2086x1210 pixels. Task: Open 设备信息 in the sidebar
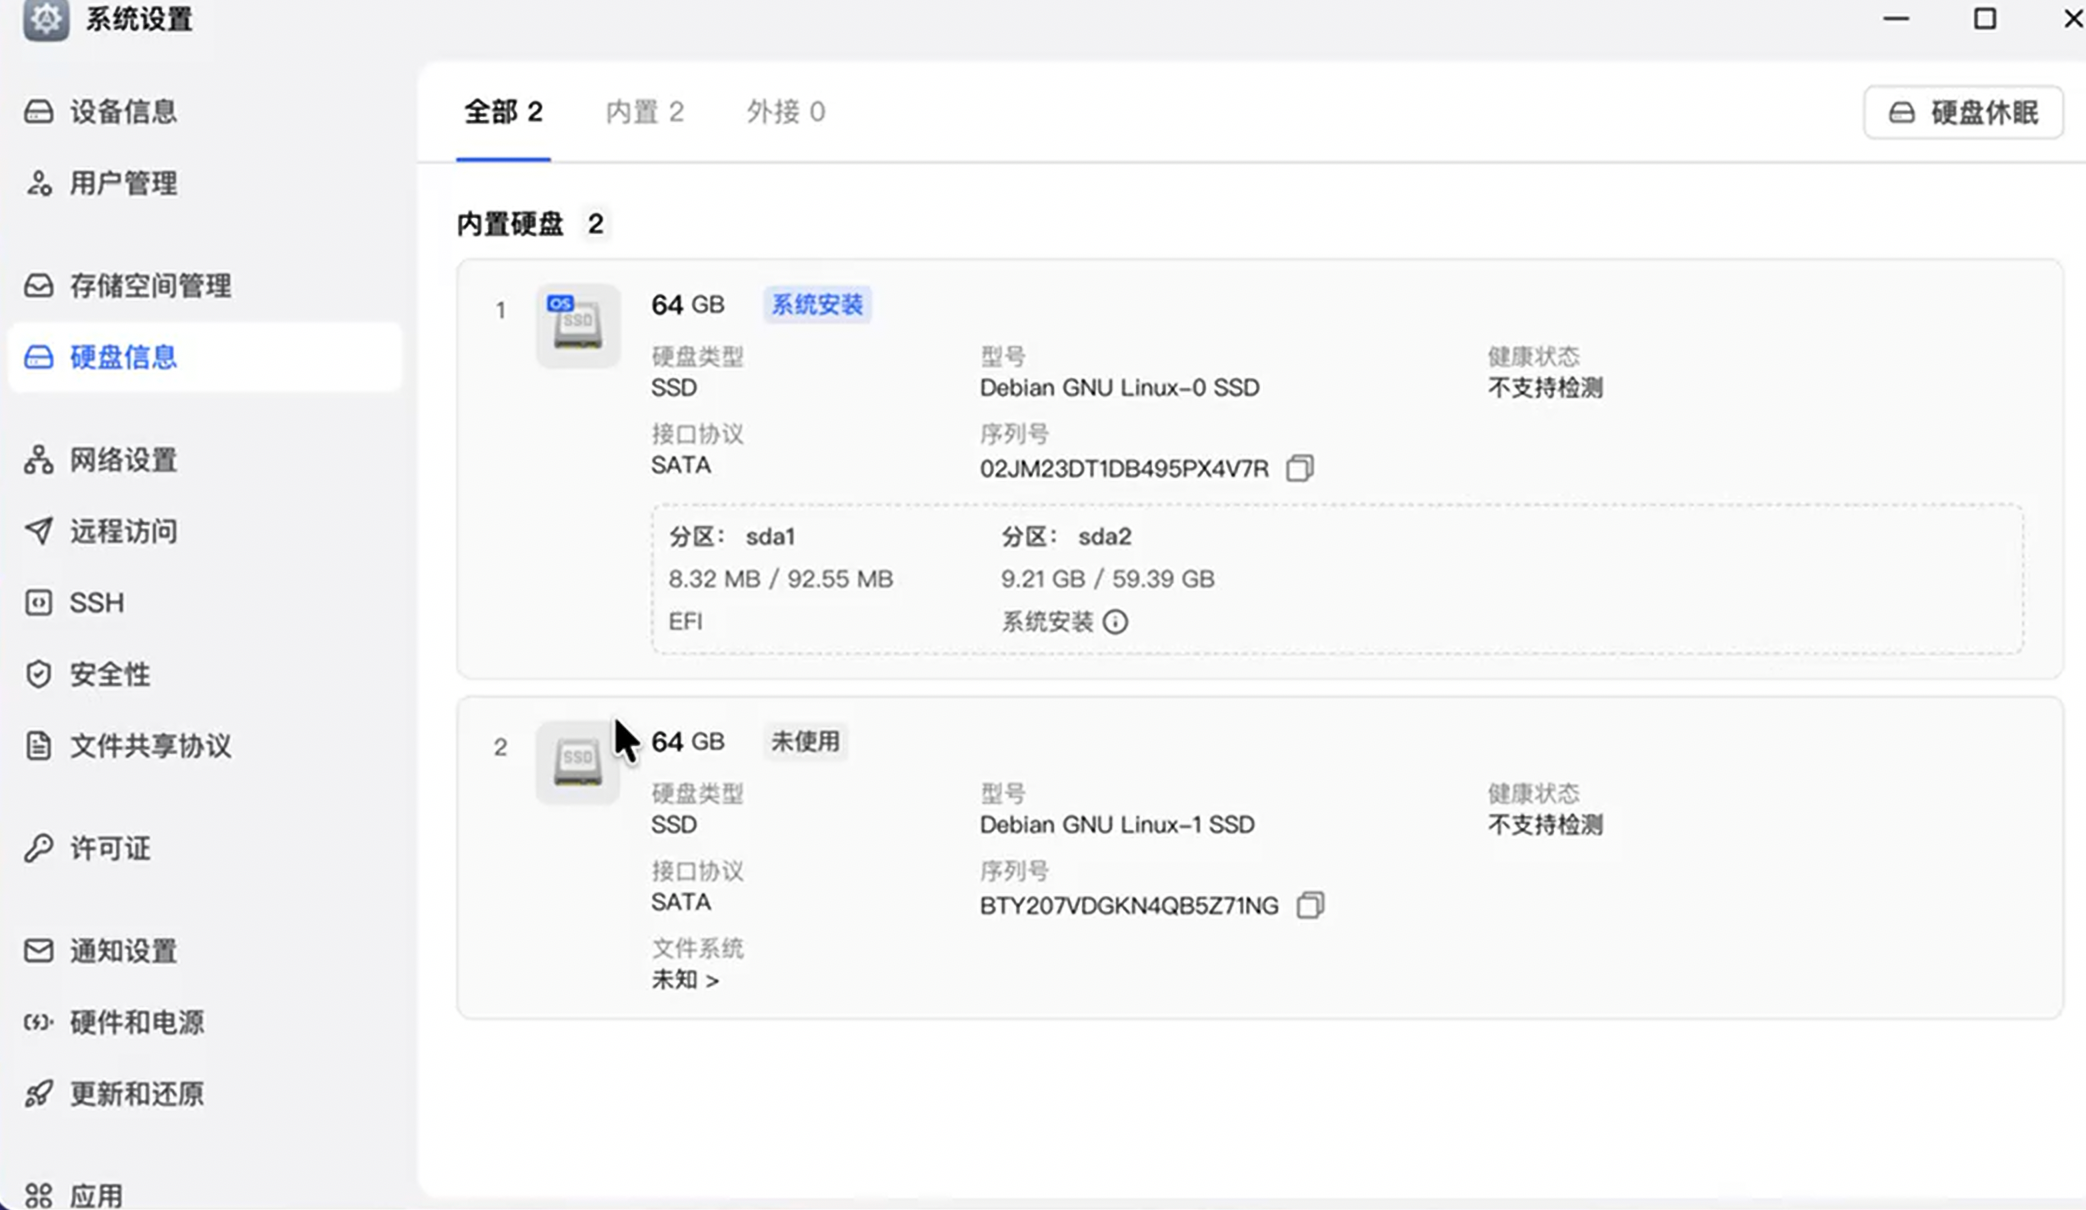[x=123, y=111]
